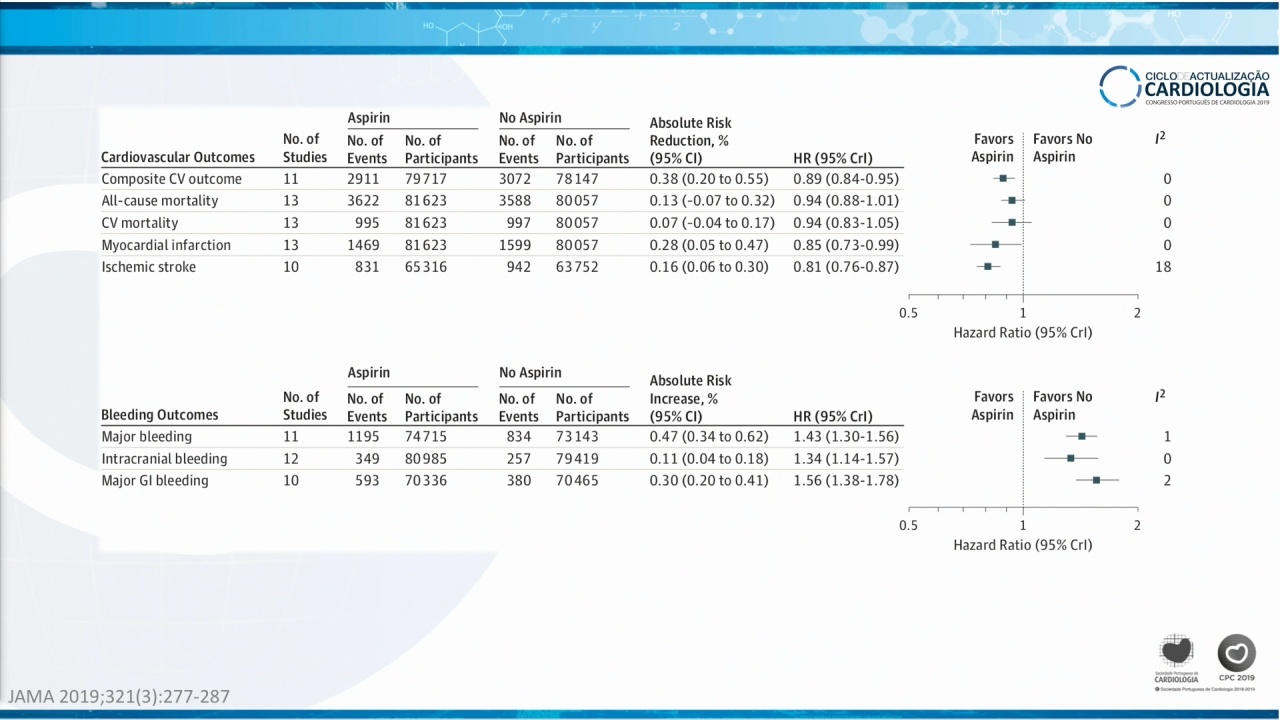The width and height of the screenshot is (1280, 720).
Task: Click 'Absolute Risk Reduction, %' column header
Action: [691, 141]
